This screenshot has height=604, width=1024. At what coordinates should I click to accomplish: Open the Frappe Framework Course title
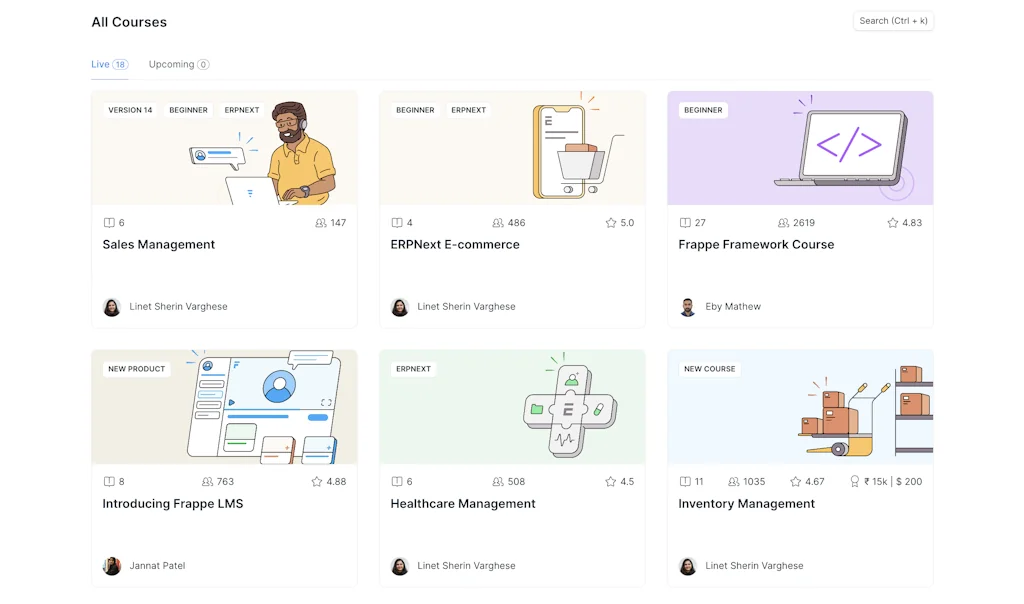click(x=756, y=245)
